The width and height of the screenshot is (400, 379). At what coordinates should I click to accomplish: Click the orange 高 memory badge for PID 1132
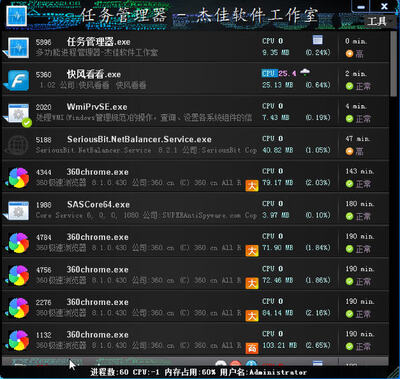pyautogui.click(x=252, y=348)
